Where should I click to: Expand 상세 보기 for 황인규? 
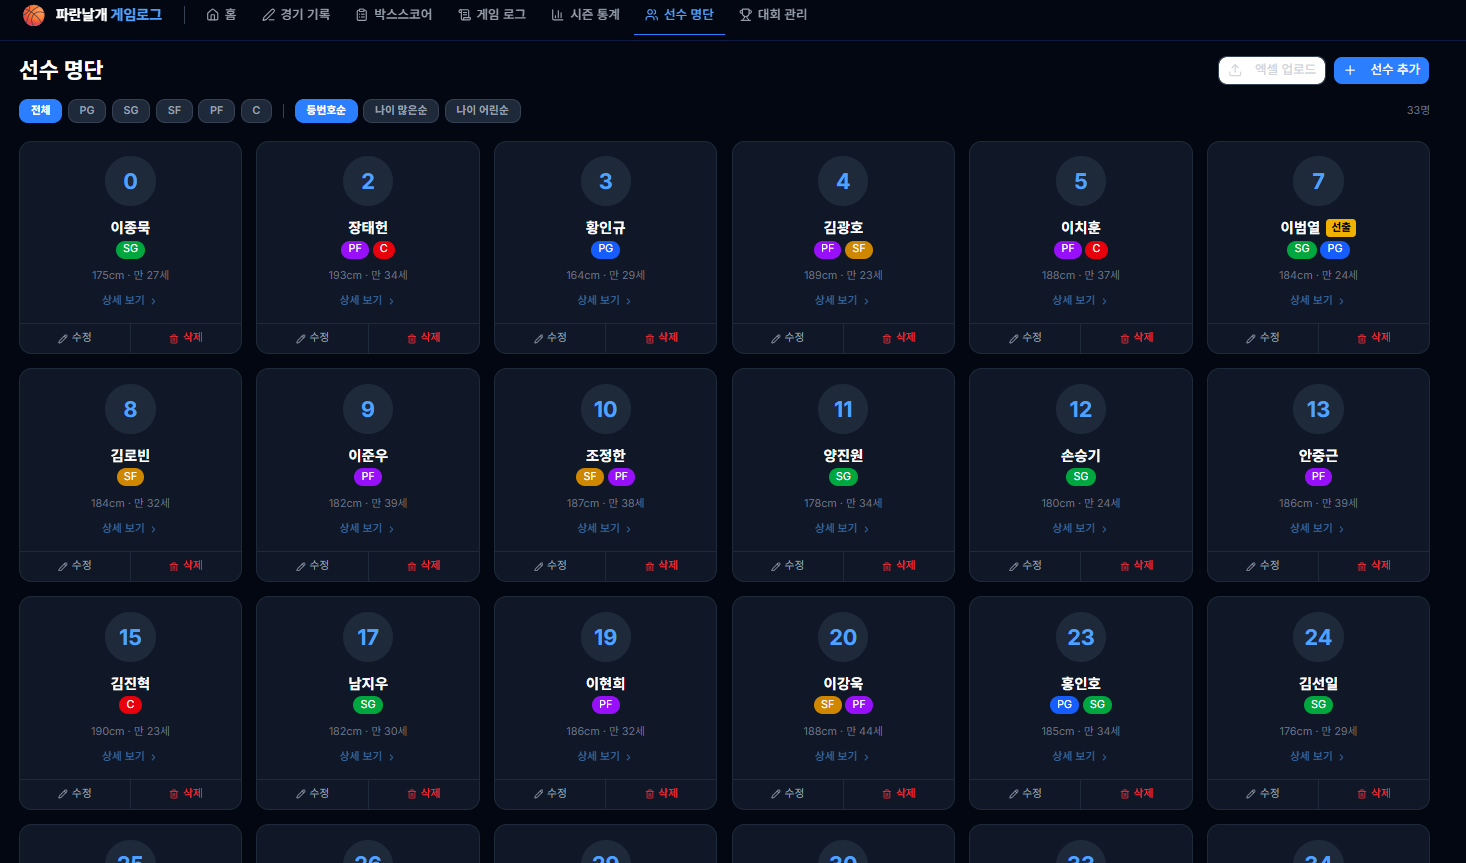tap(605, 300)
